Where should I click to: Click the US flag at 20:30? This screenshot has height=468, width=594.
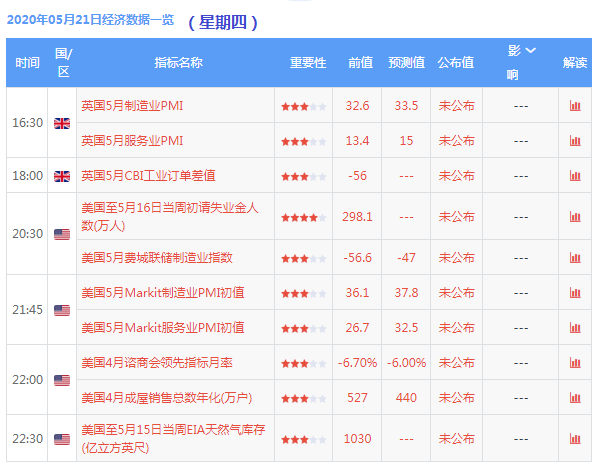[62, 234]
